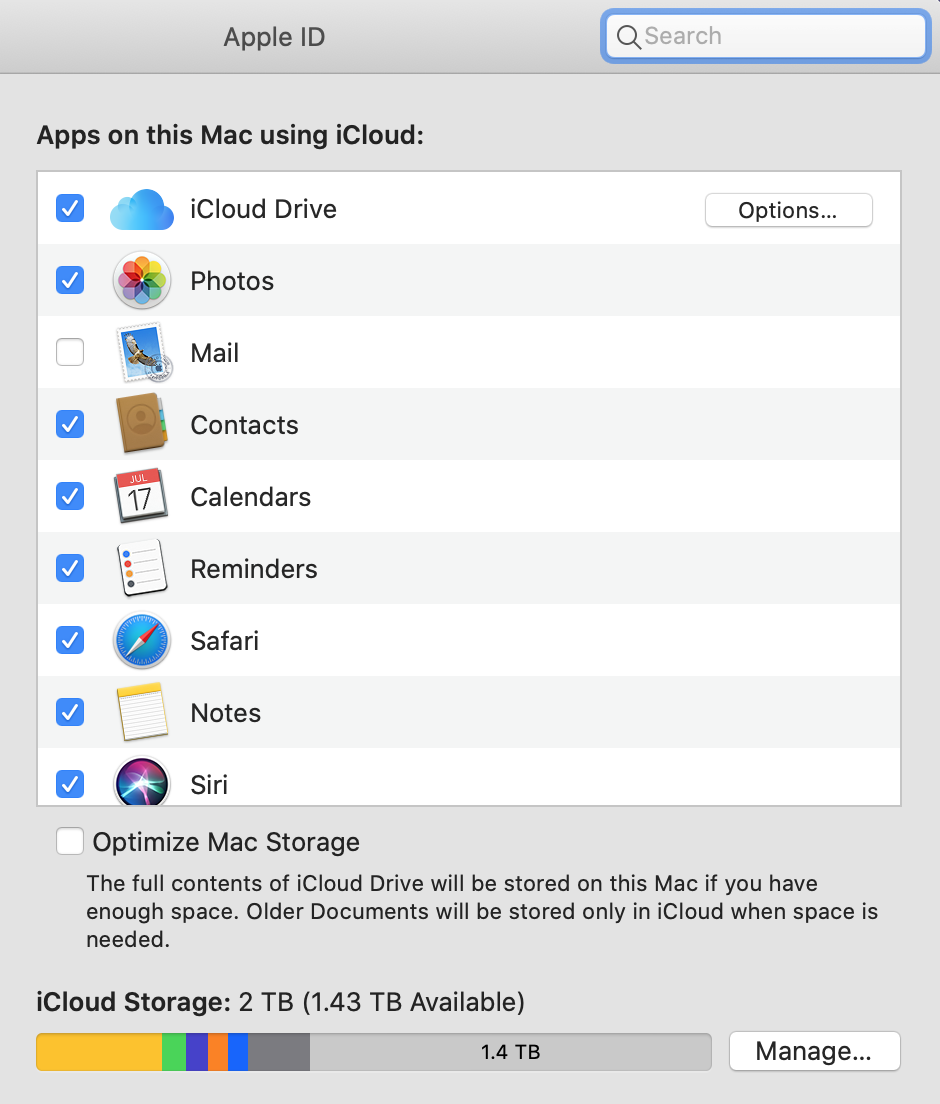Uncheck the Photos checkbox
940x1104 pixels.
click(70, 280)
